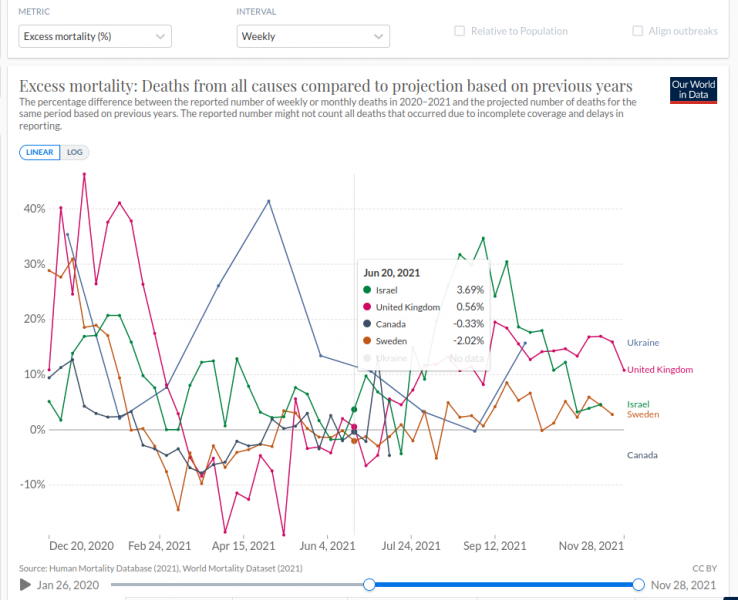Select the LINEAR scale option
Screen dimensions: 738x600
[x=39, y=153]
